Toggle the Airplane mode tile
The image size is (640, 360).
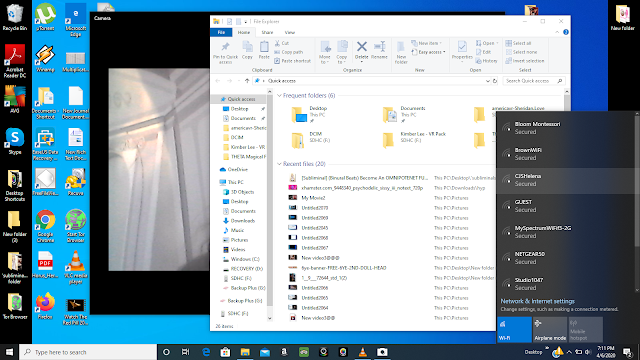click(550, 329)
